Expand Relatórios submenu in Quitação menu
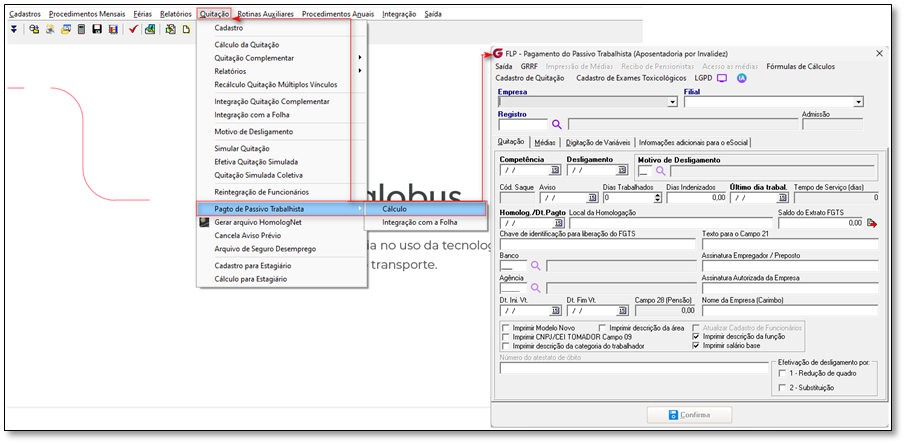Screen dimensions: 905x444 click(360, 71)
